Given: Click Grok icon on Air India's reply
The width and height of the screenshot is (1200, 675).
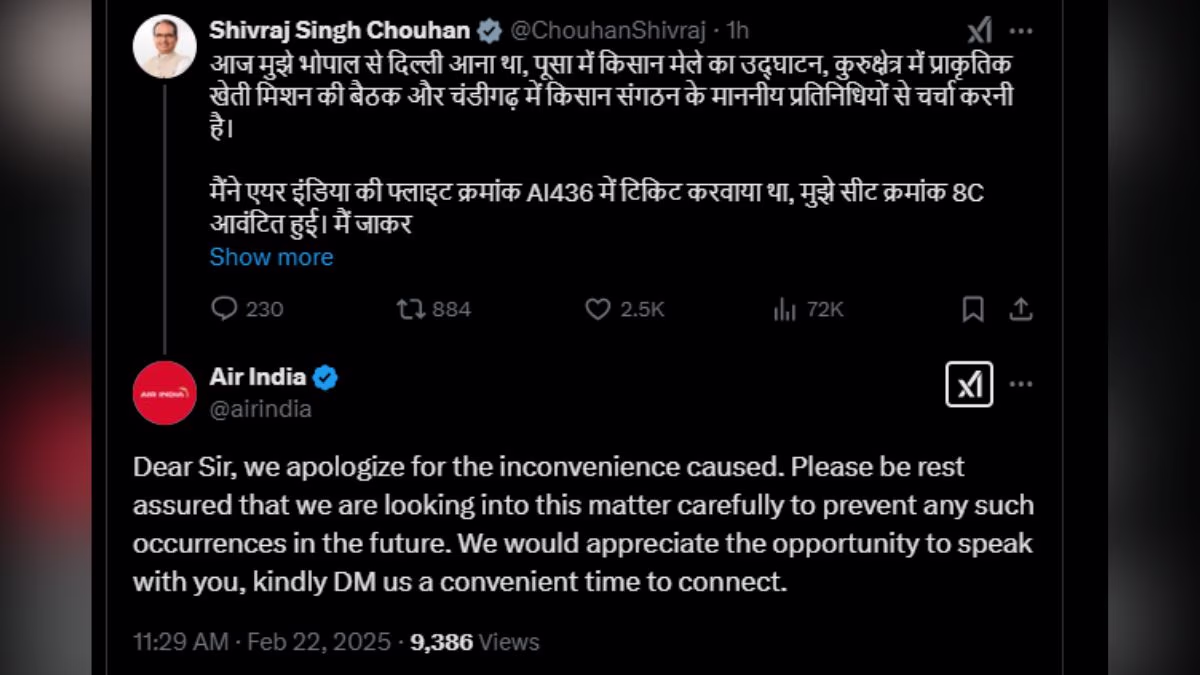Looking at the screenshot, I should [x=969, y=384].
